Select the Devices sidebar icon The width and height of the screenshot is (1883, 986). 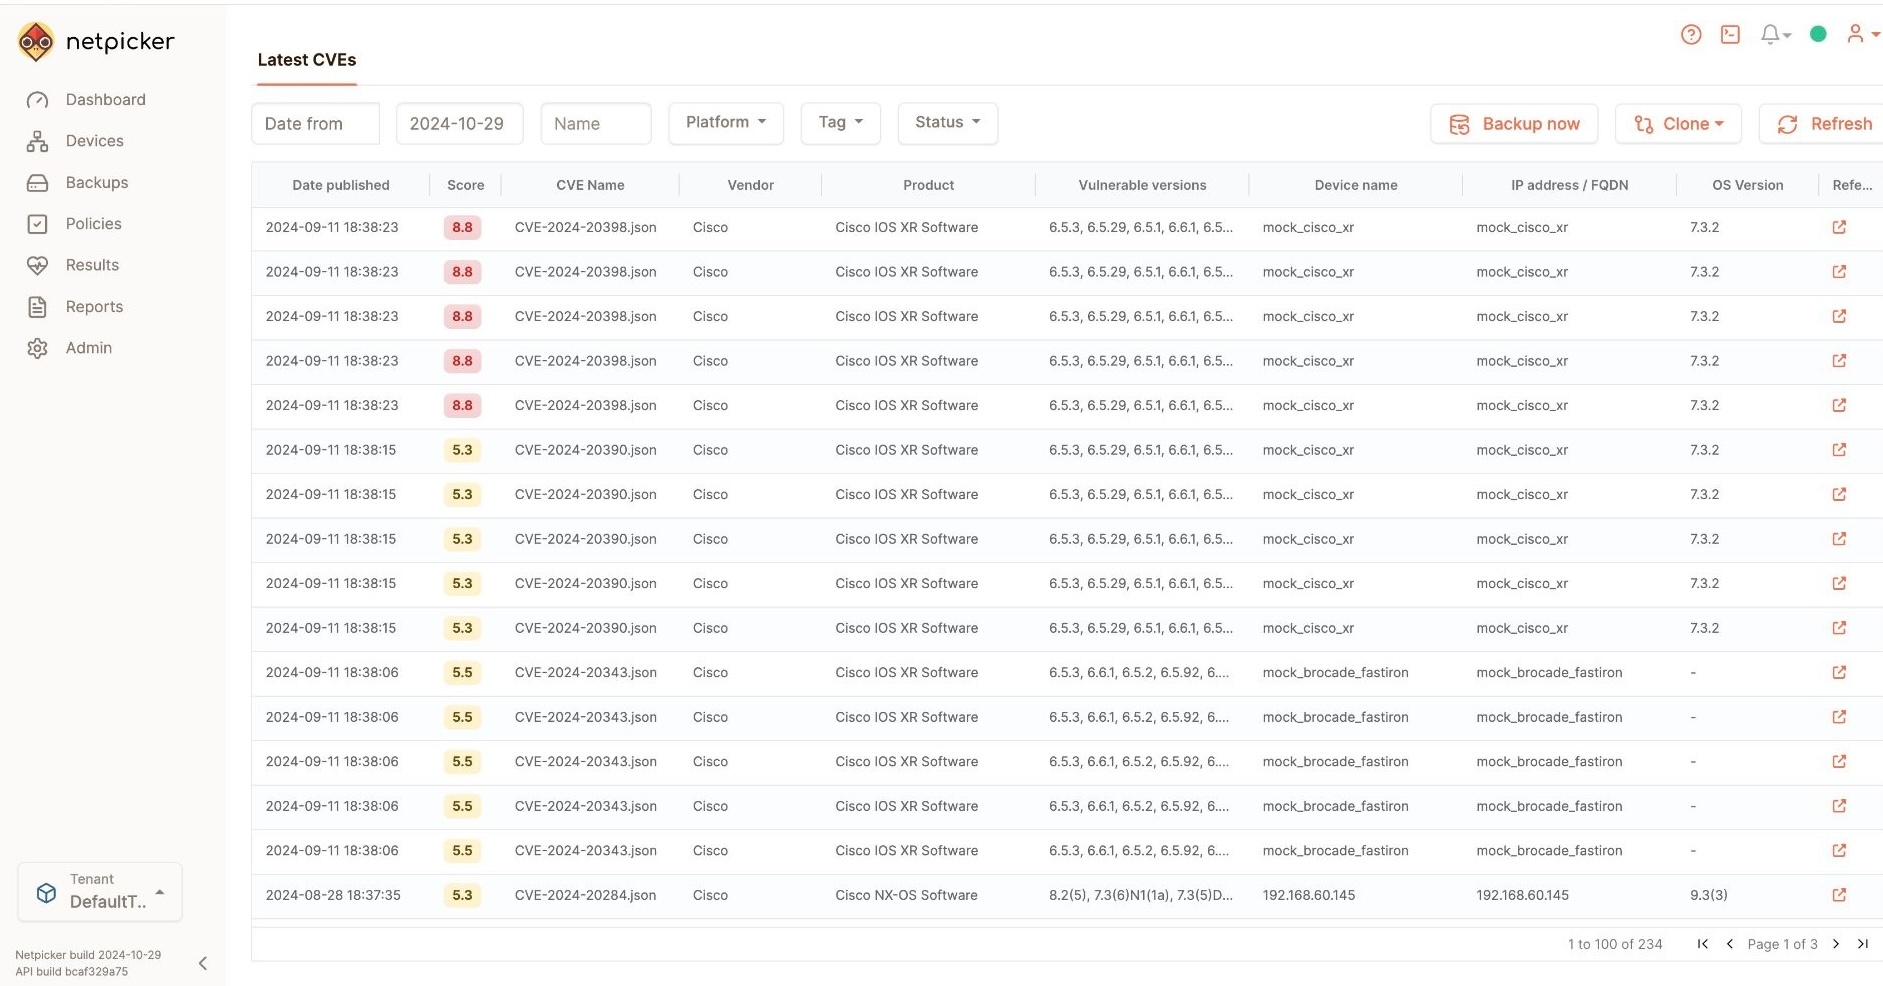pyautogui.click(x=95, y=141)
